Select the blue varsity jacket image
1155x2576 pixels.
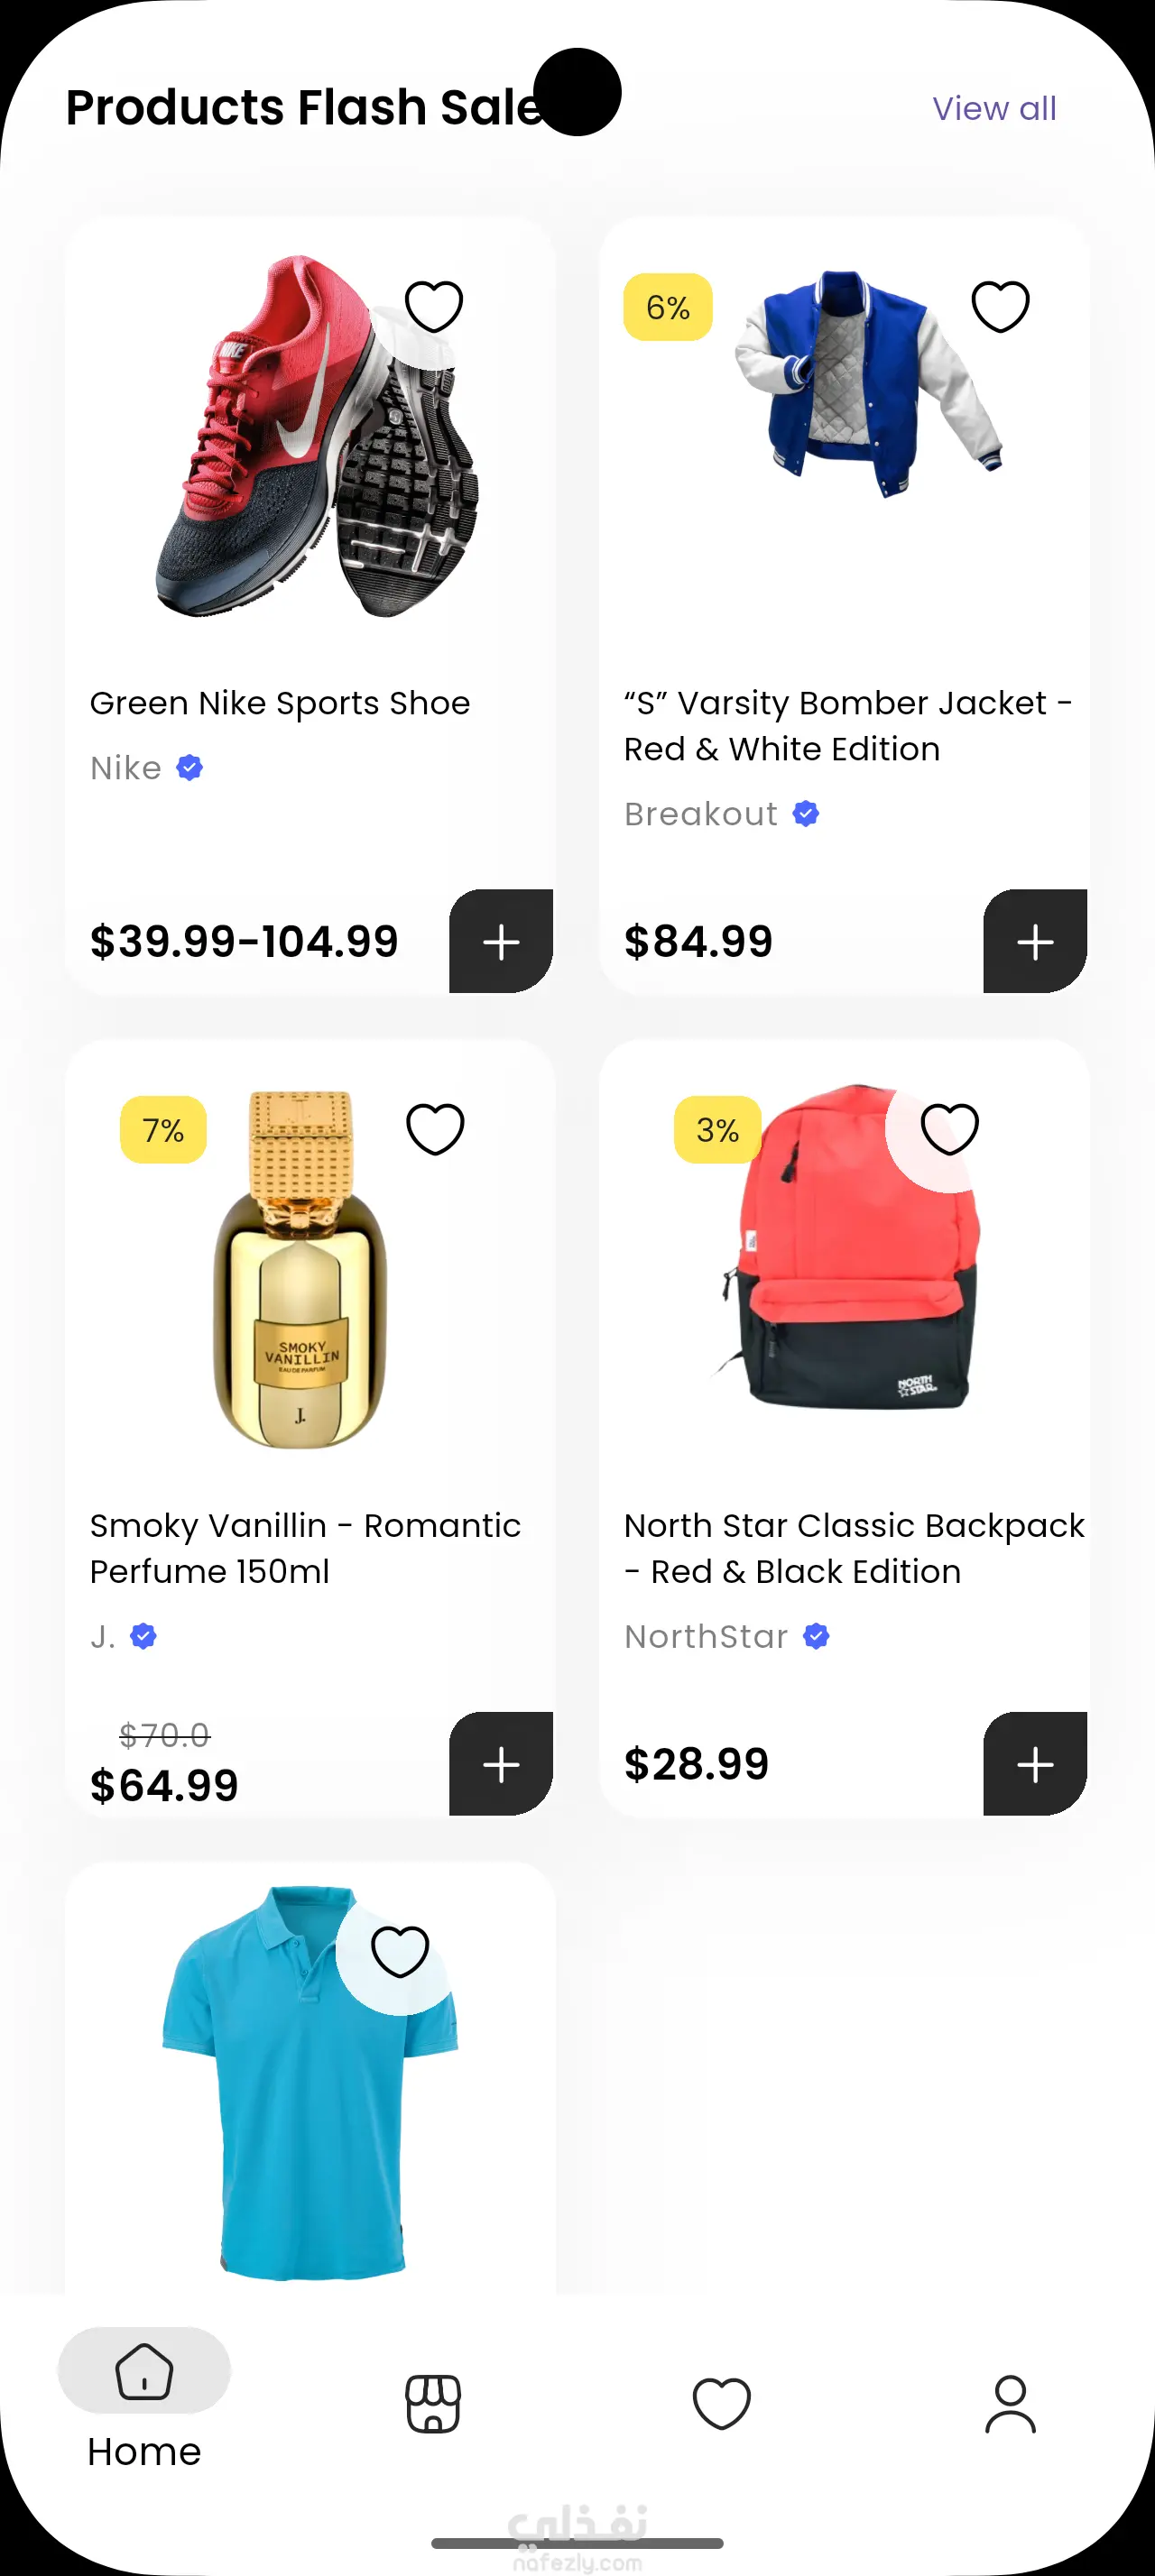click(860, 385)
